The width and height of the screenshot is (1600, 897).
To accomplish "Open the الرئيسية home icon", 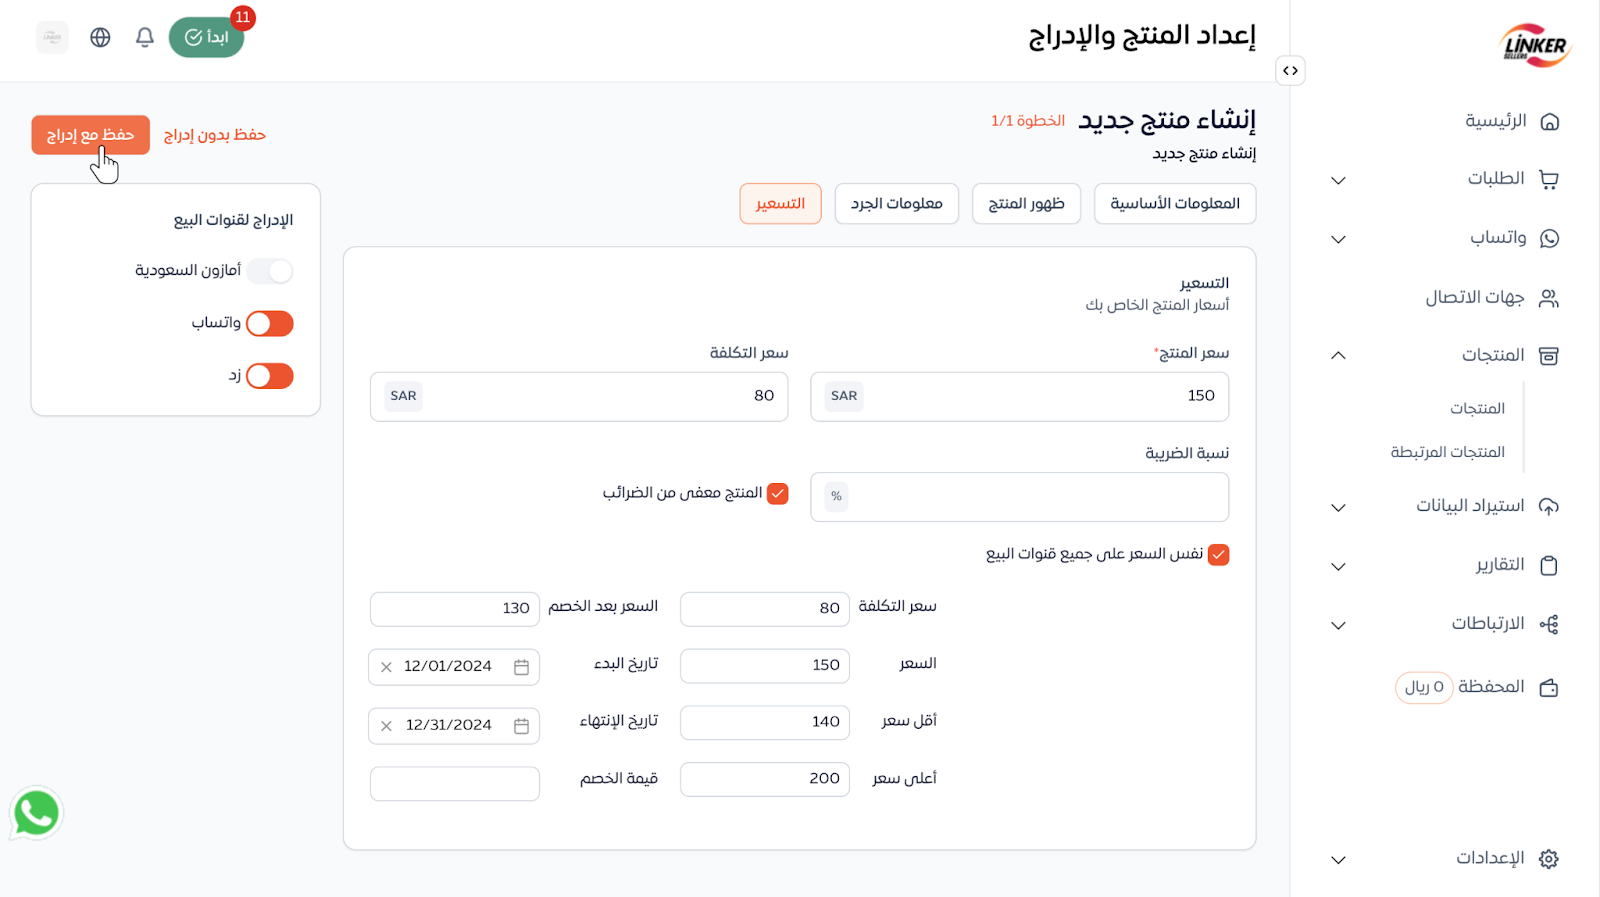I will 1549,122.
